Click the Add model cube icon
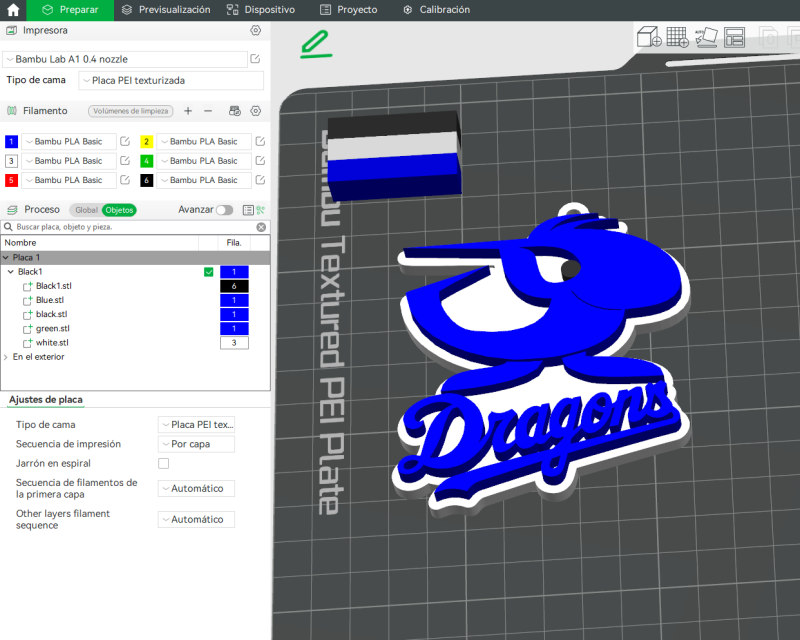The image size is (800, 640). 649,37
